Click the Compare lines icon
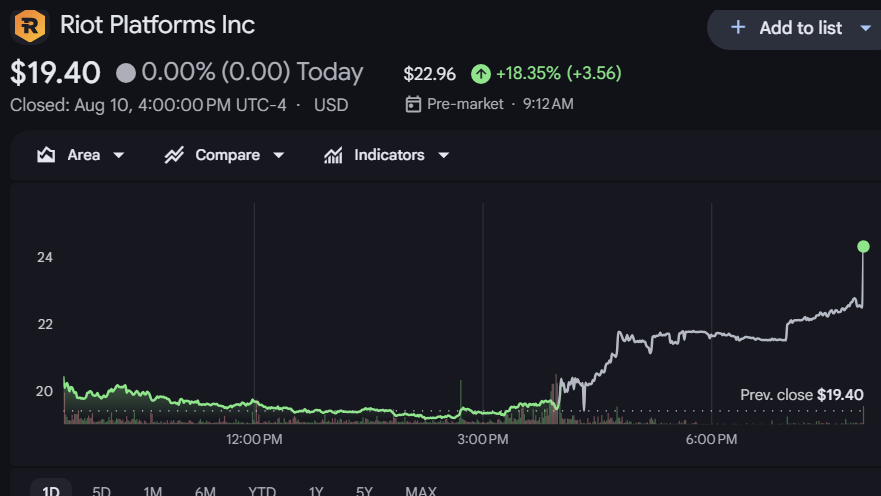 [x=174, y=155]
